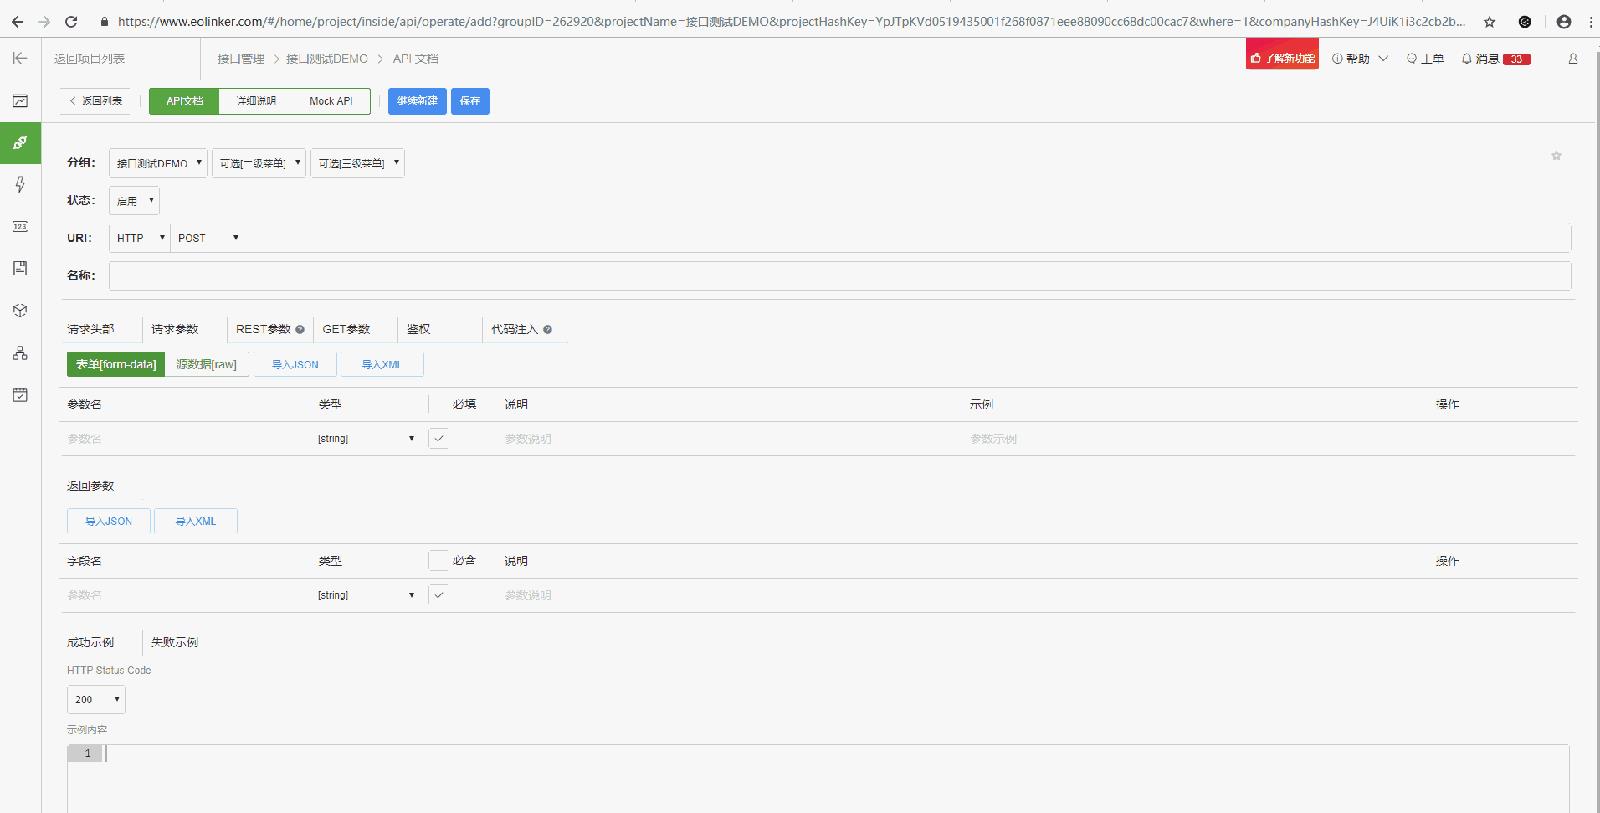Viewport: 1600px width, 813px height.
Task: Open the 可选[三级菜单] dropdown
Action: tap(357, 163)
